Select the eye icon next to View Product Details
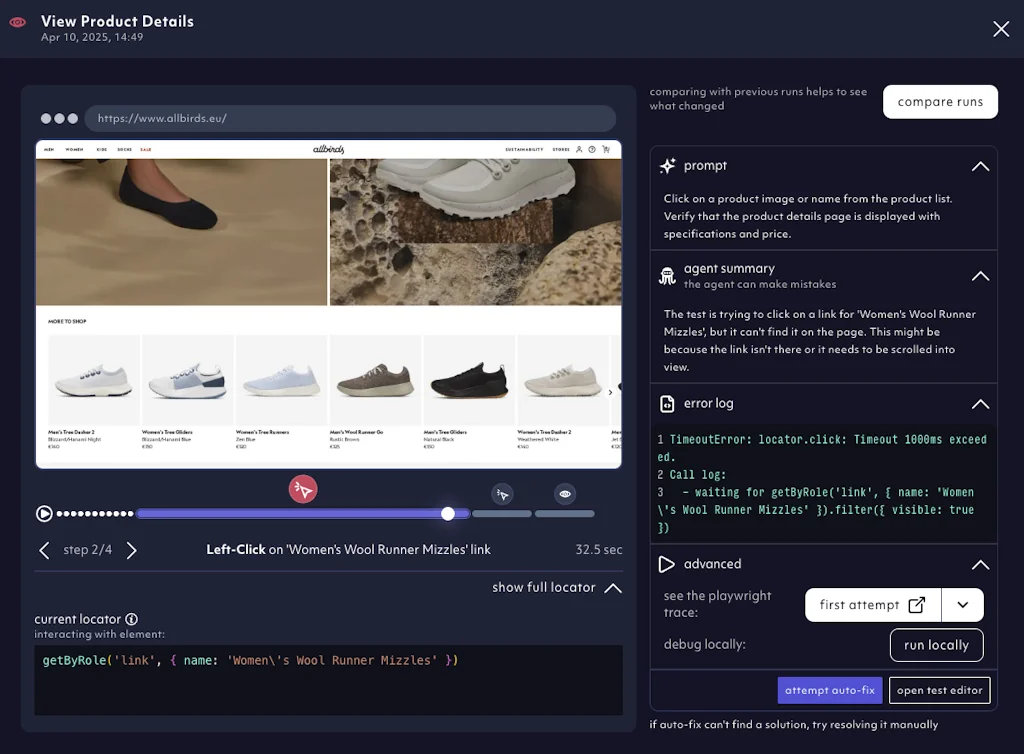This screenshot has width=1024, height=754. click(x=16, y=20)
